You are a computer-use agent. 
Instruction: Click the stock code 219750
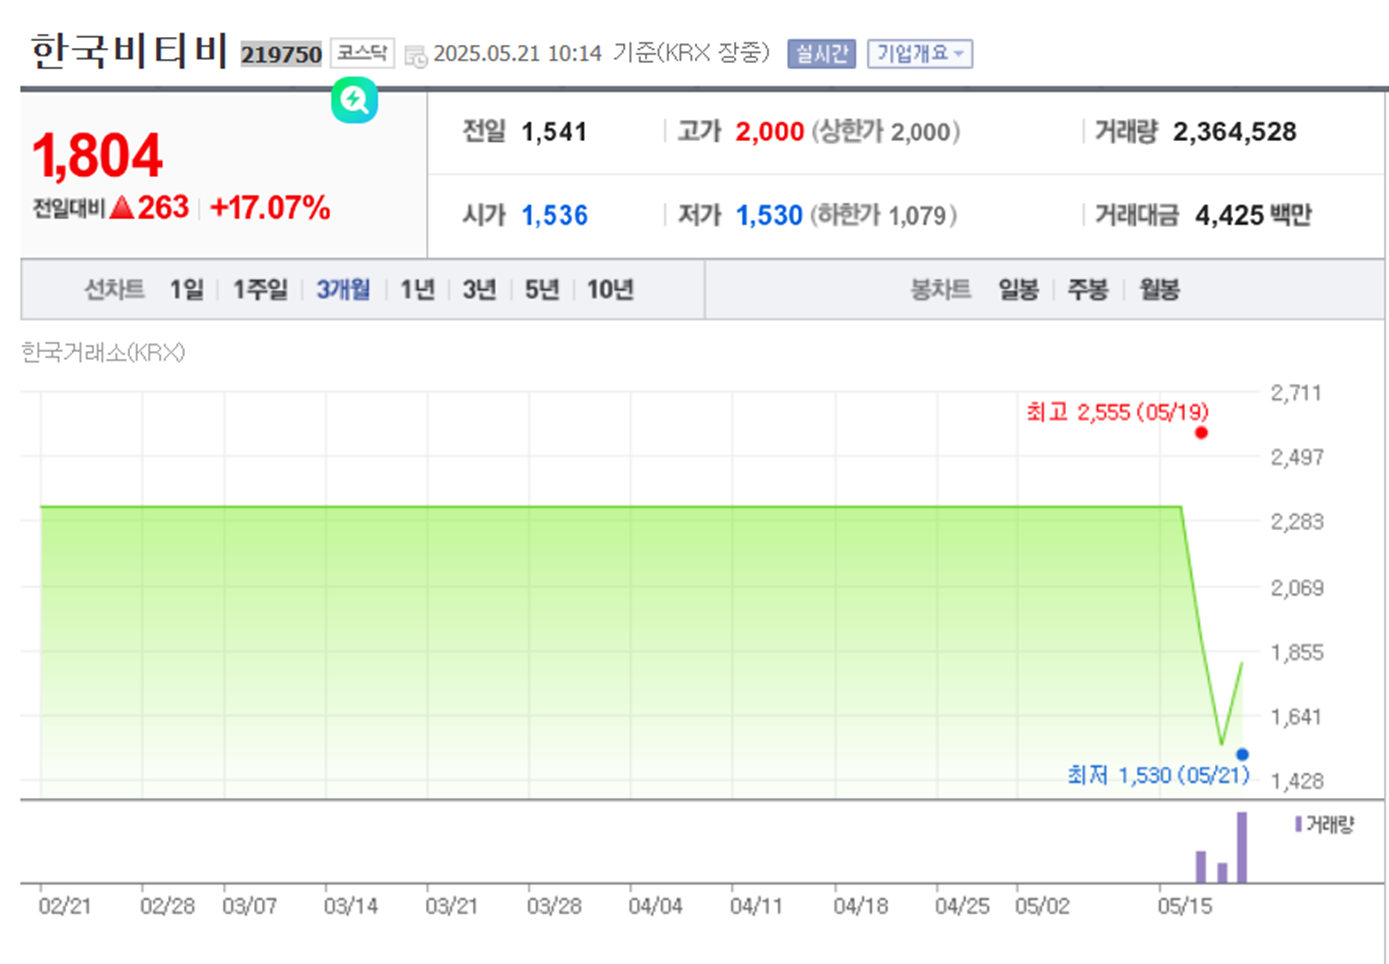[281, 54]
